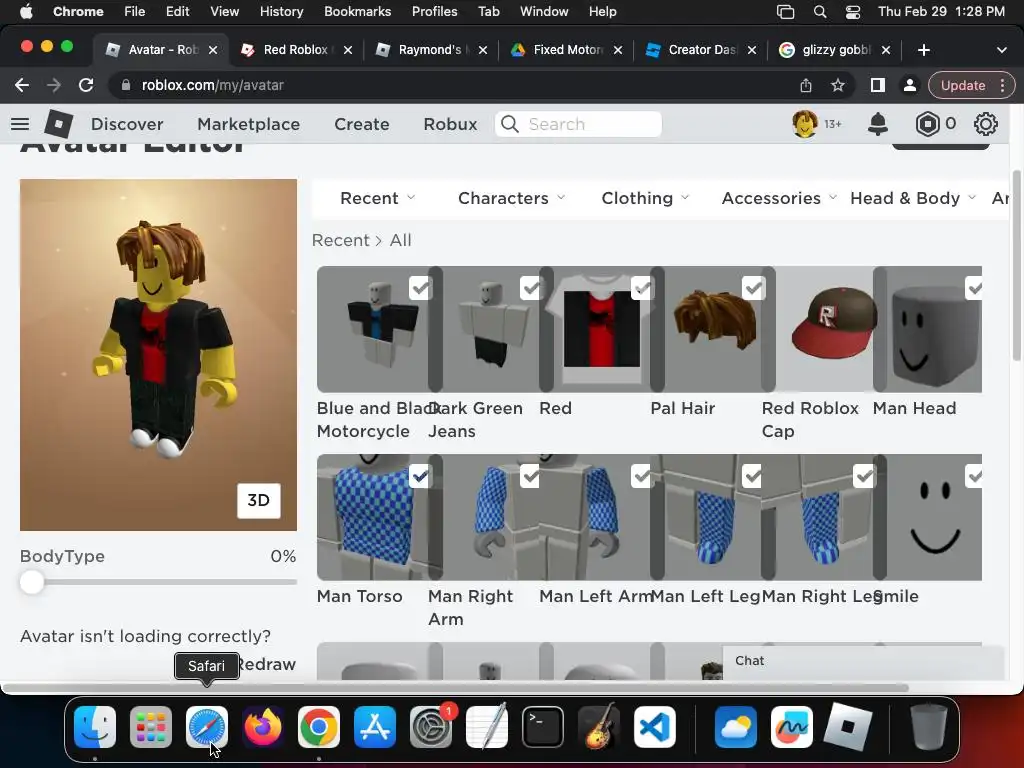Viewport: 1024px width, 768px height.
Task: Open the Robux page link
Action: pyautogui.click(x=450, y=124)
